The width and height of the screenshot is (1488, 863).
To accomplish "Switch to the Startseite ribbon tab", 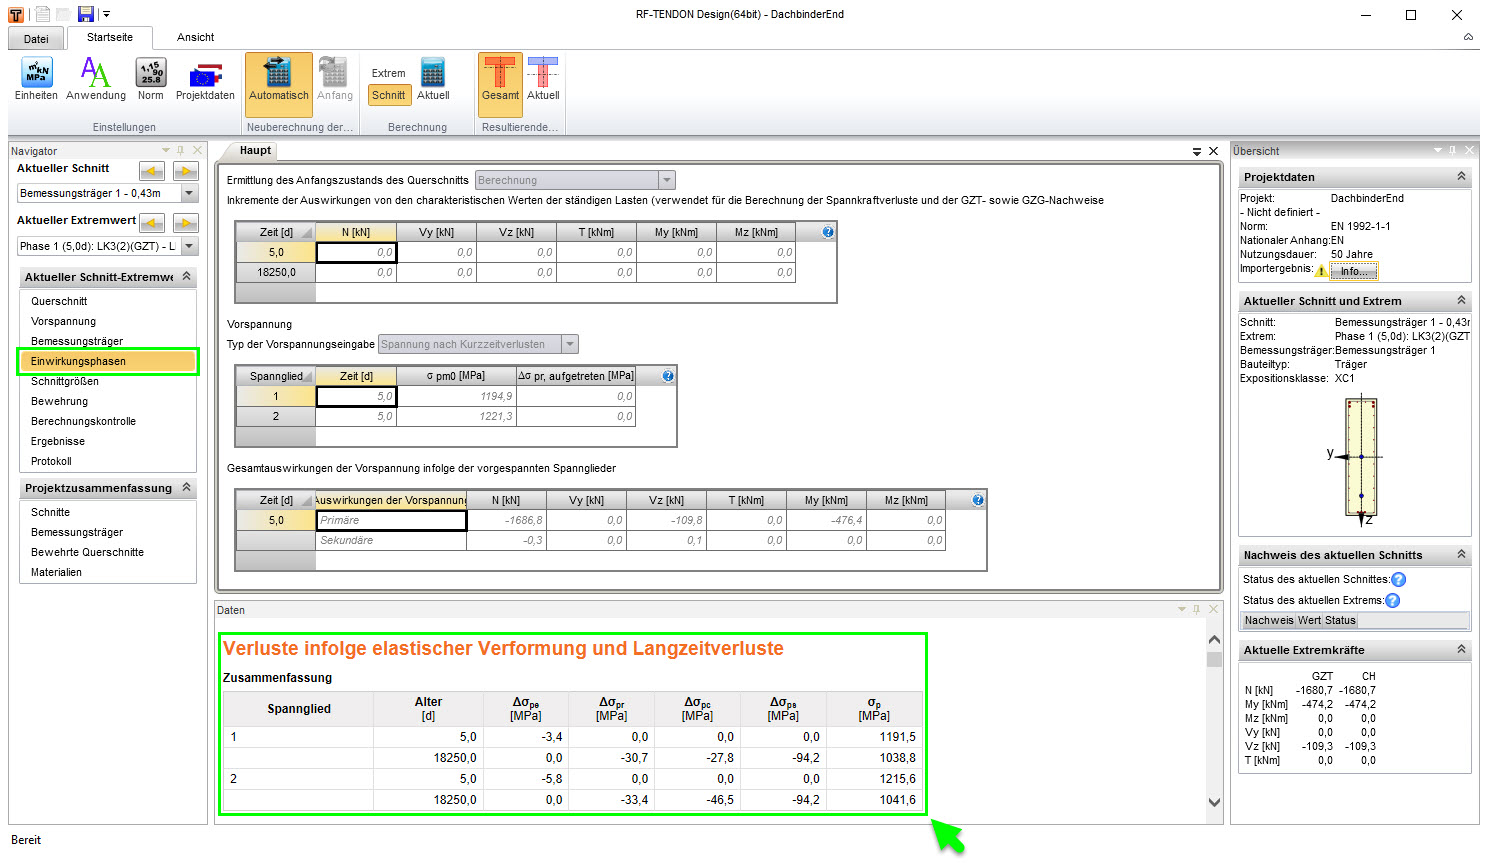I will pos(110,37).
